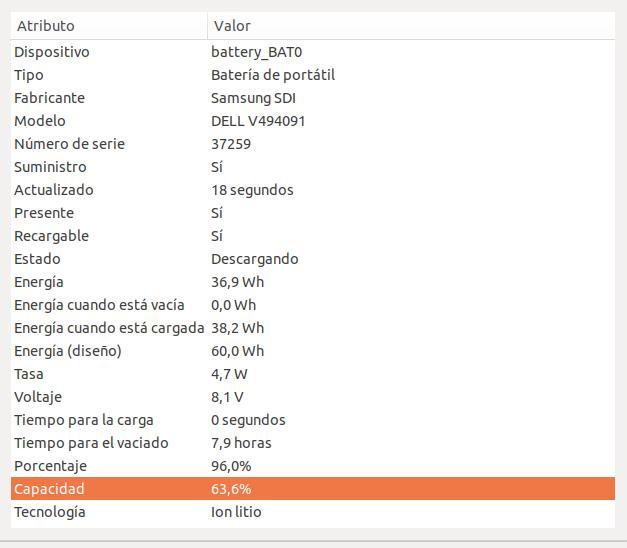Click the value DELL V494091
Viewport: 627px width, 548px height.
pos(258,121)
